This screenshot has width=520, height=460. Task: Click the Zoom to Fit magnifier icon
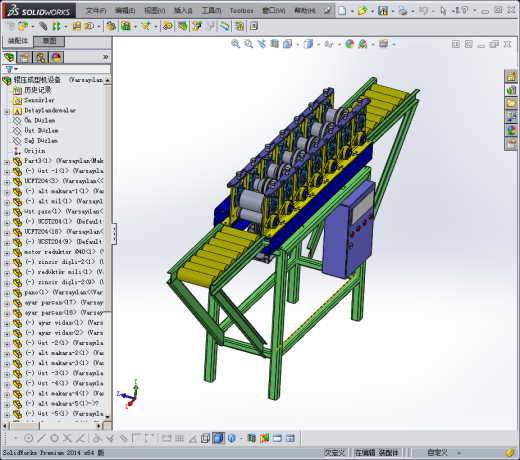(x=236, y=44)
